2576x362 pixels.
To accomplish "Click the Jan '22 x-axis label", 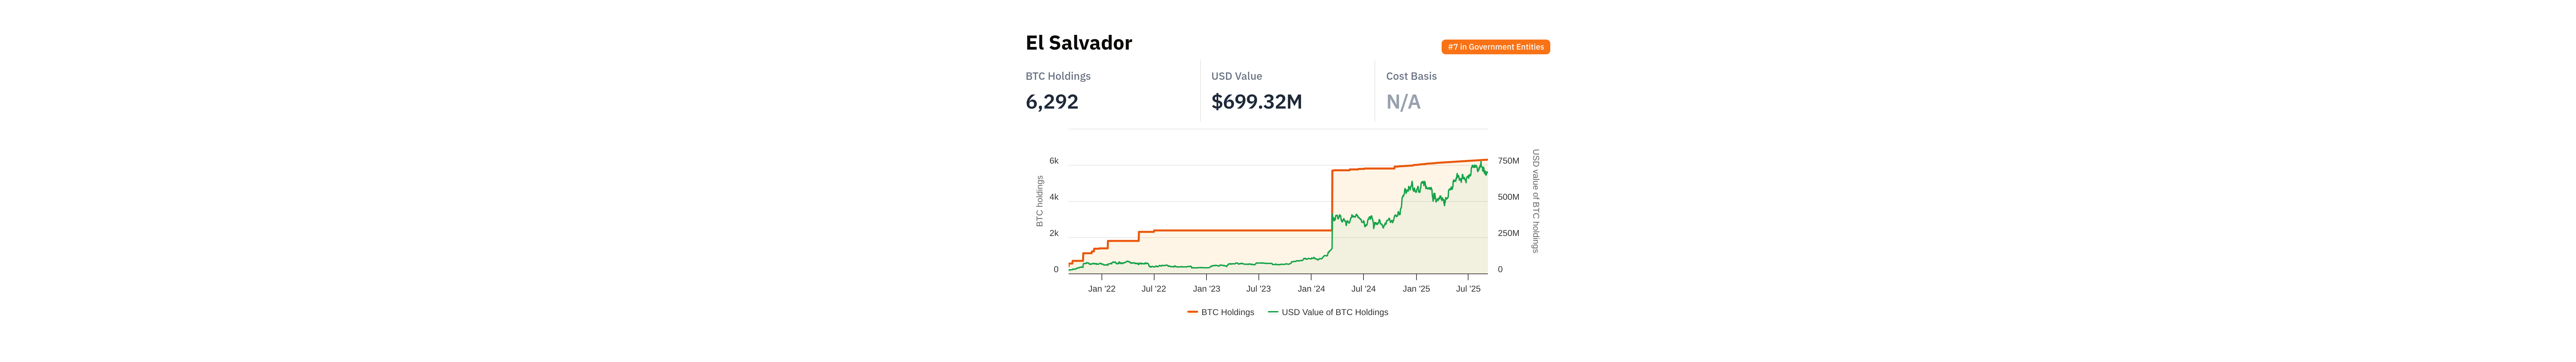I will click(1102, 289).
